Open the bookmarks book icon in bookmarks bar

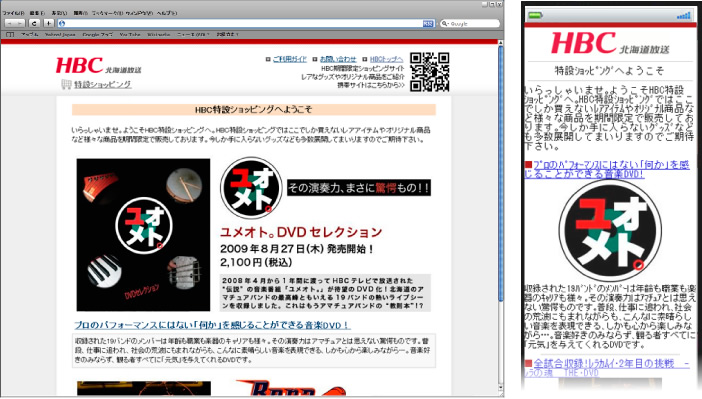point(10,34)
